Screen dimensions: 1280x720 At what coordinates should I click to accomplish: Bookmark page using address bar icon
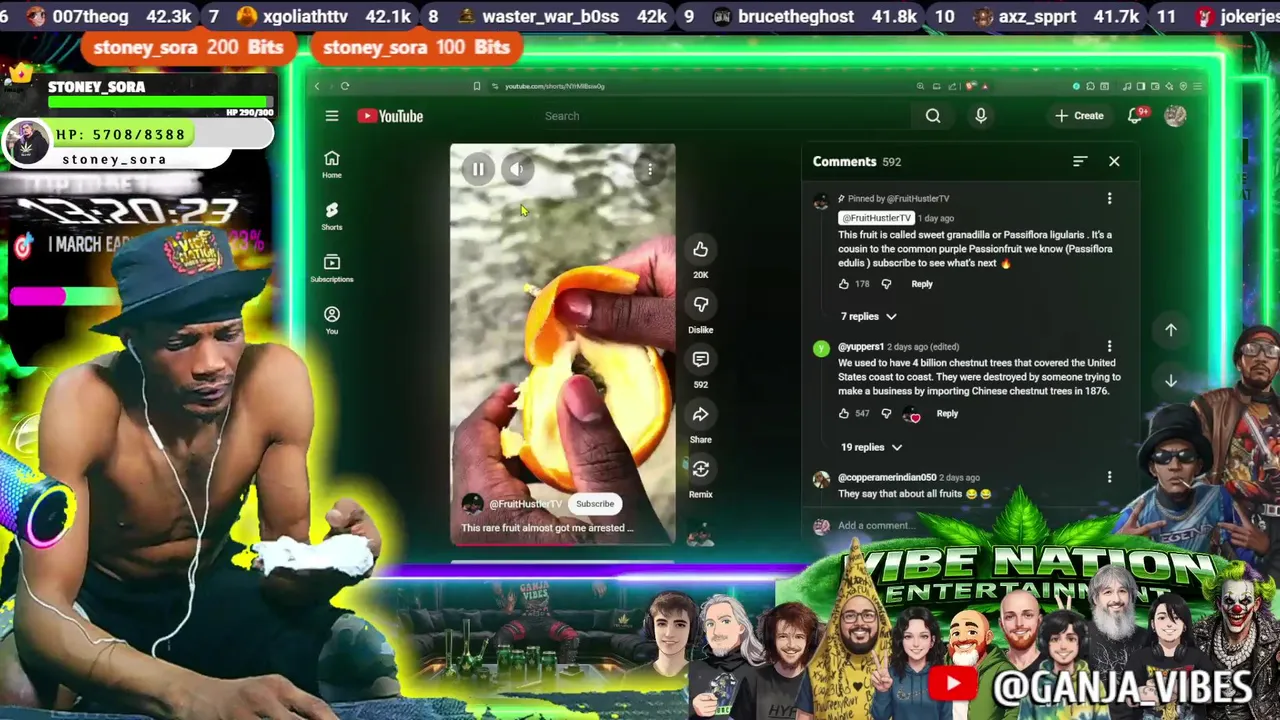477,86
